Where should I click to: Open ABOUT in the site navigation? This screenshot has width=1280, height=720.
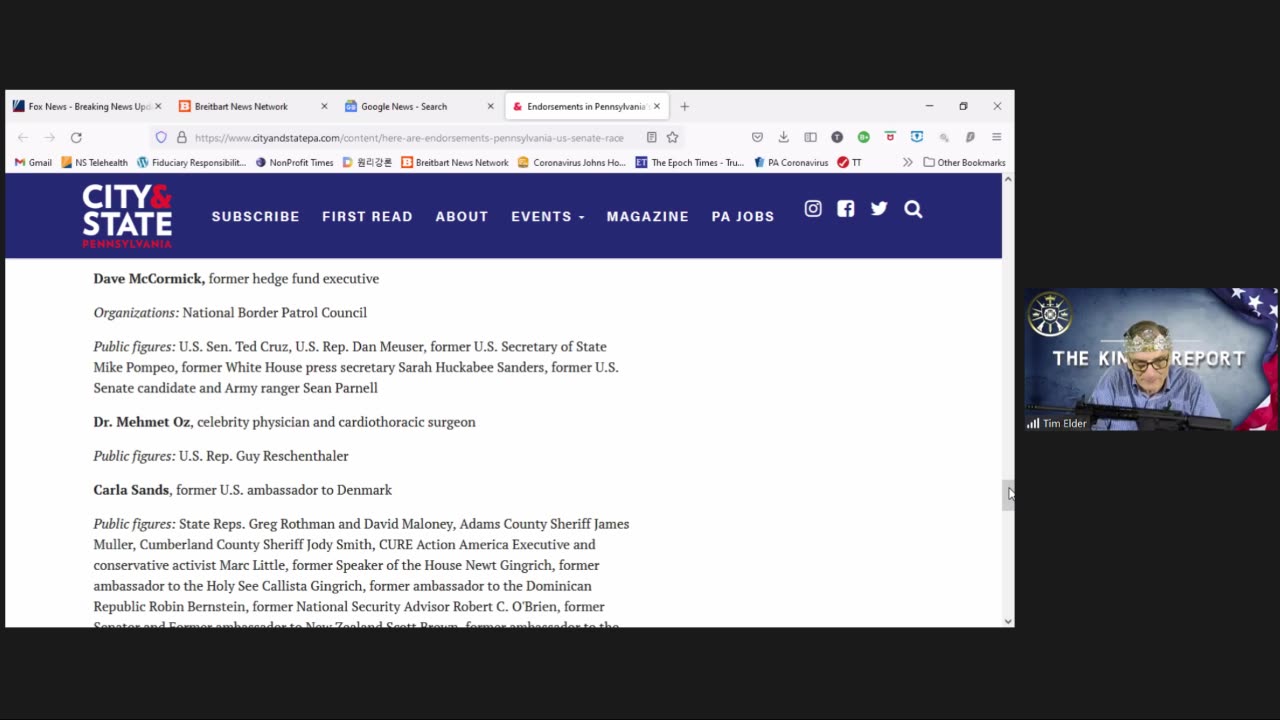(x=462, y=216)
